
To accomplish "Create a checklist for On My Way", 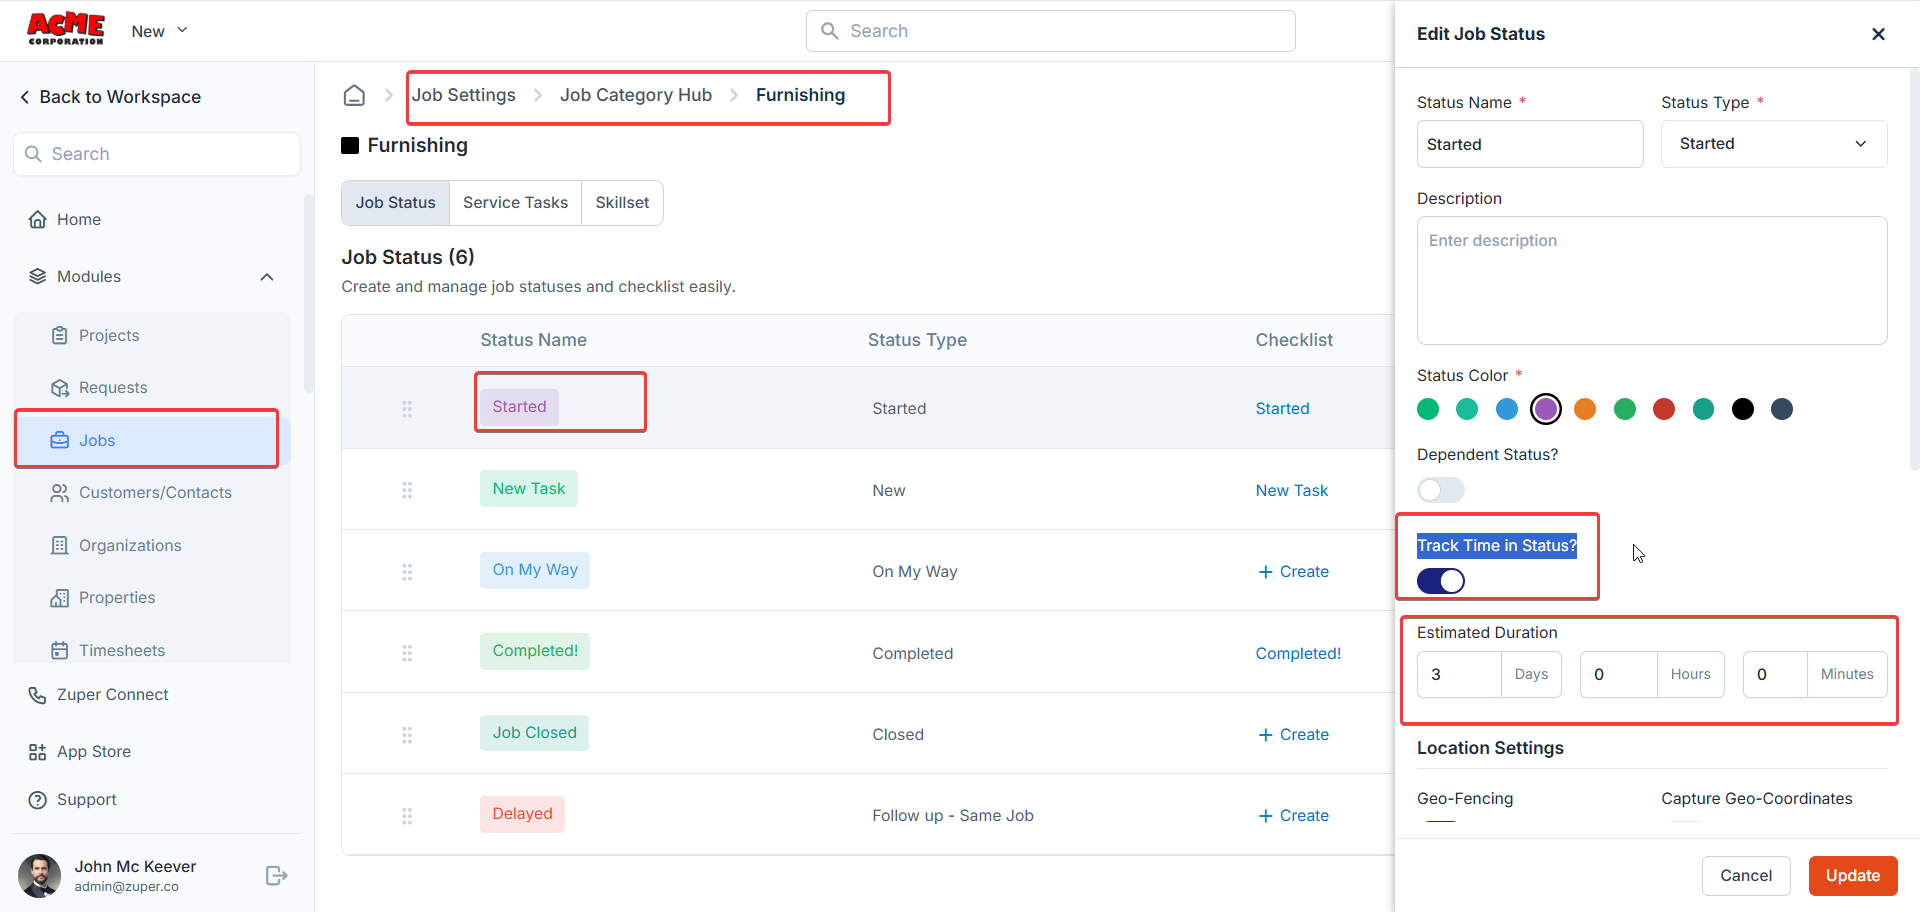I will click(x=1294, y=572).
